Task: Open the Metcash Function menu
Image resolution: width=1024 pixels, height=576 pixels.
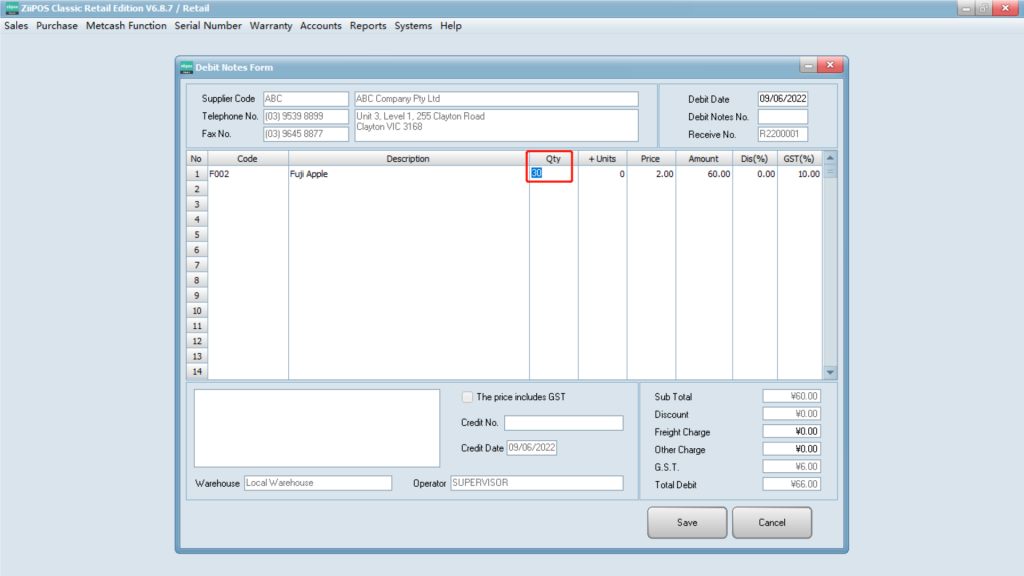Action: [126, 26]
